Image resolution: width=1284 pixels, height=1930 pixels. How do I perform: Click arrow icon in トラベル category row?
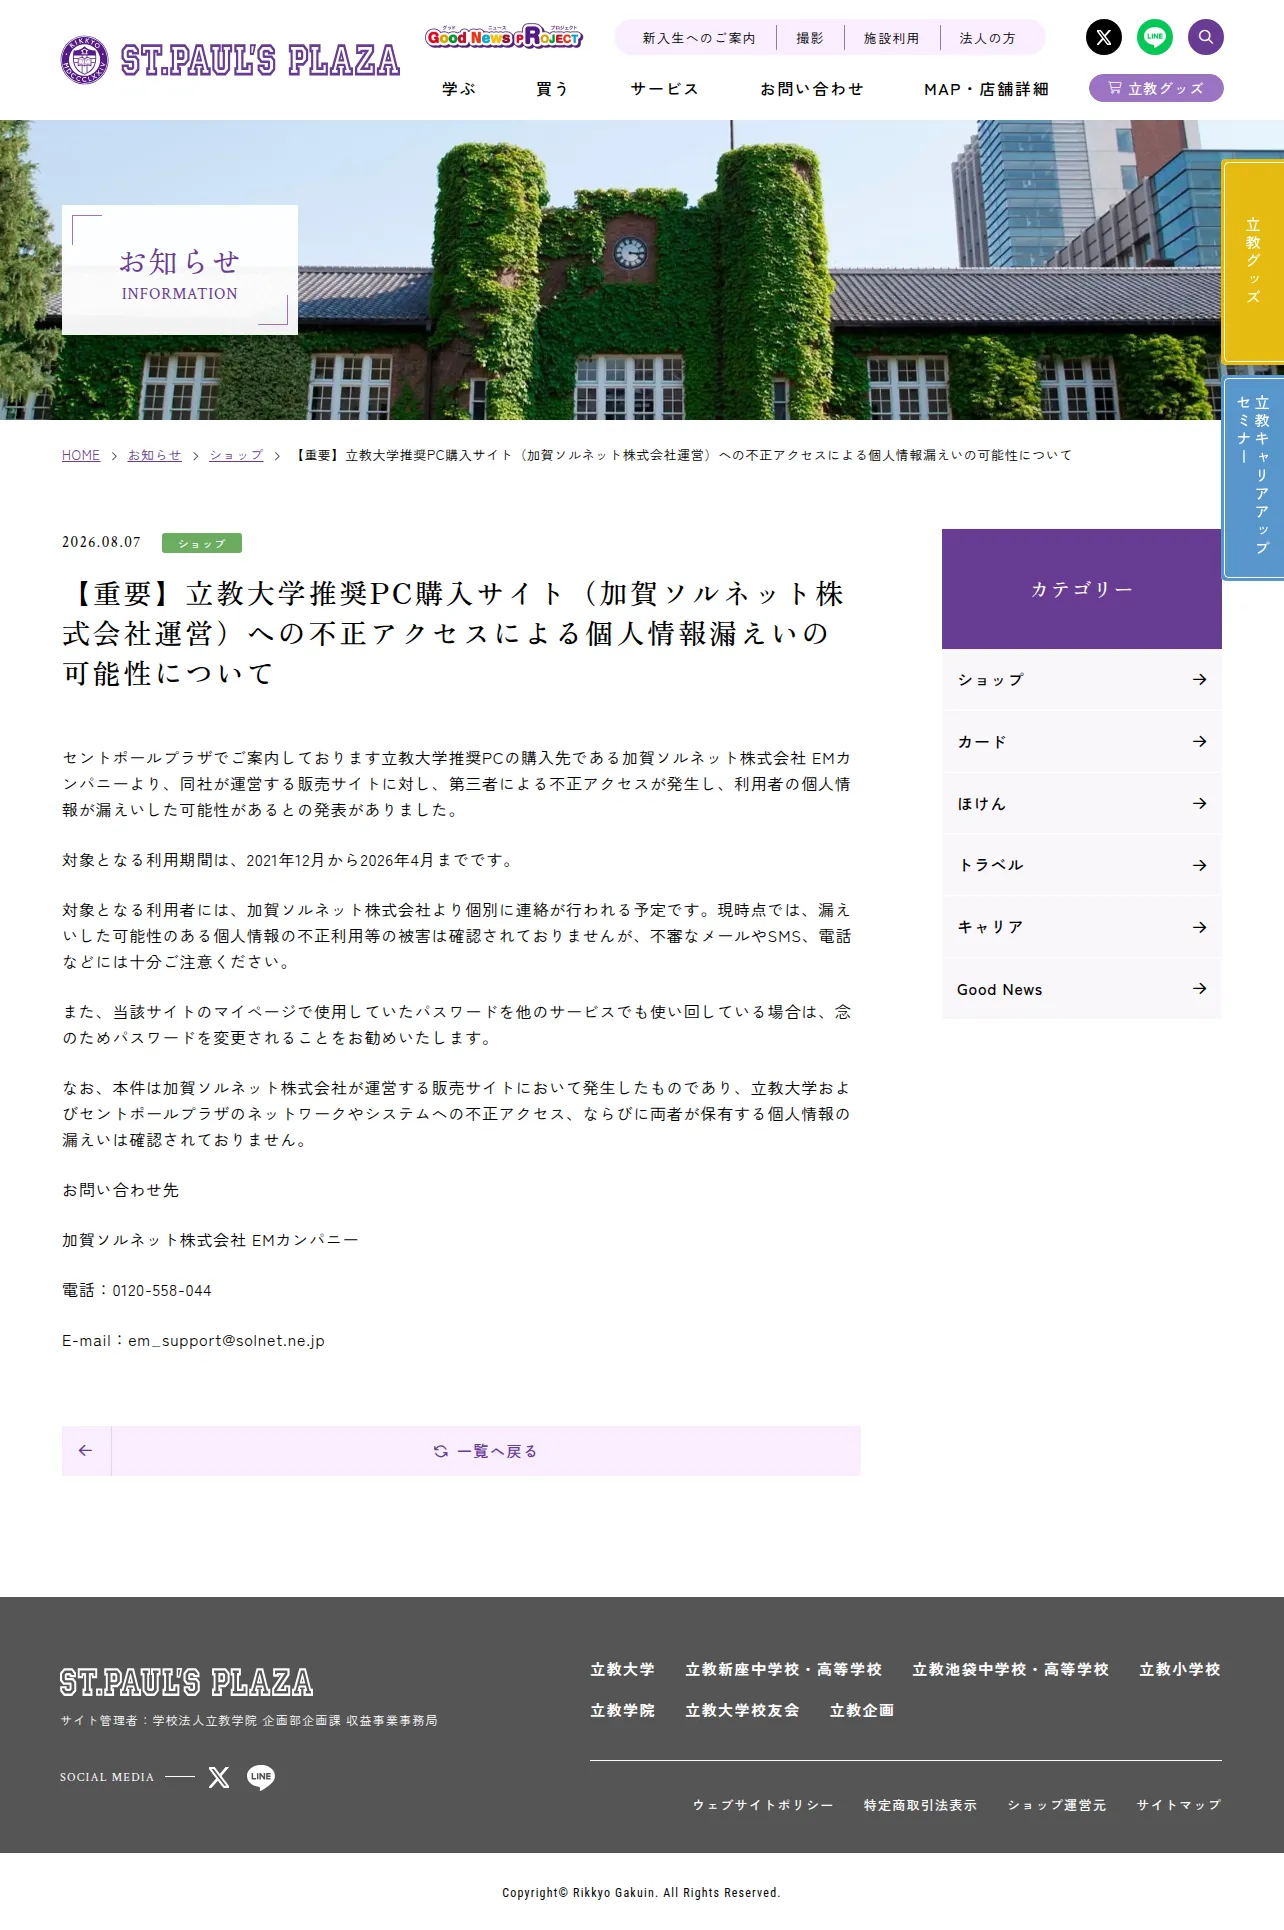1200,866
